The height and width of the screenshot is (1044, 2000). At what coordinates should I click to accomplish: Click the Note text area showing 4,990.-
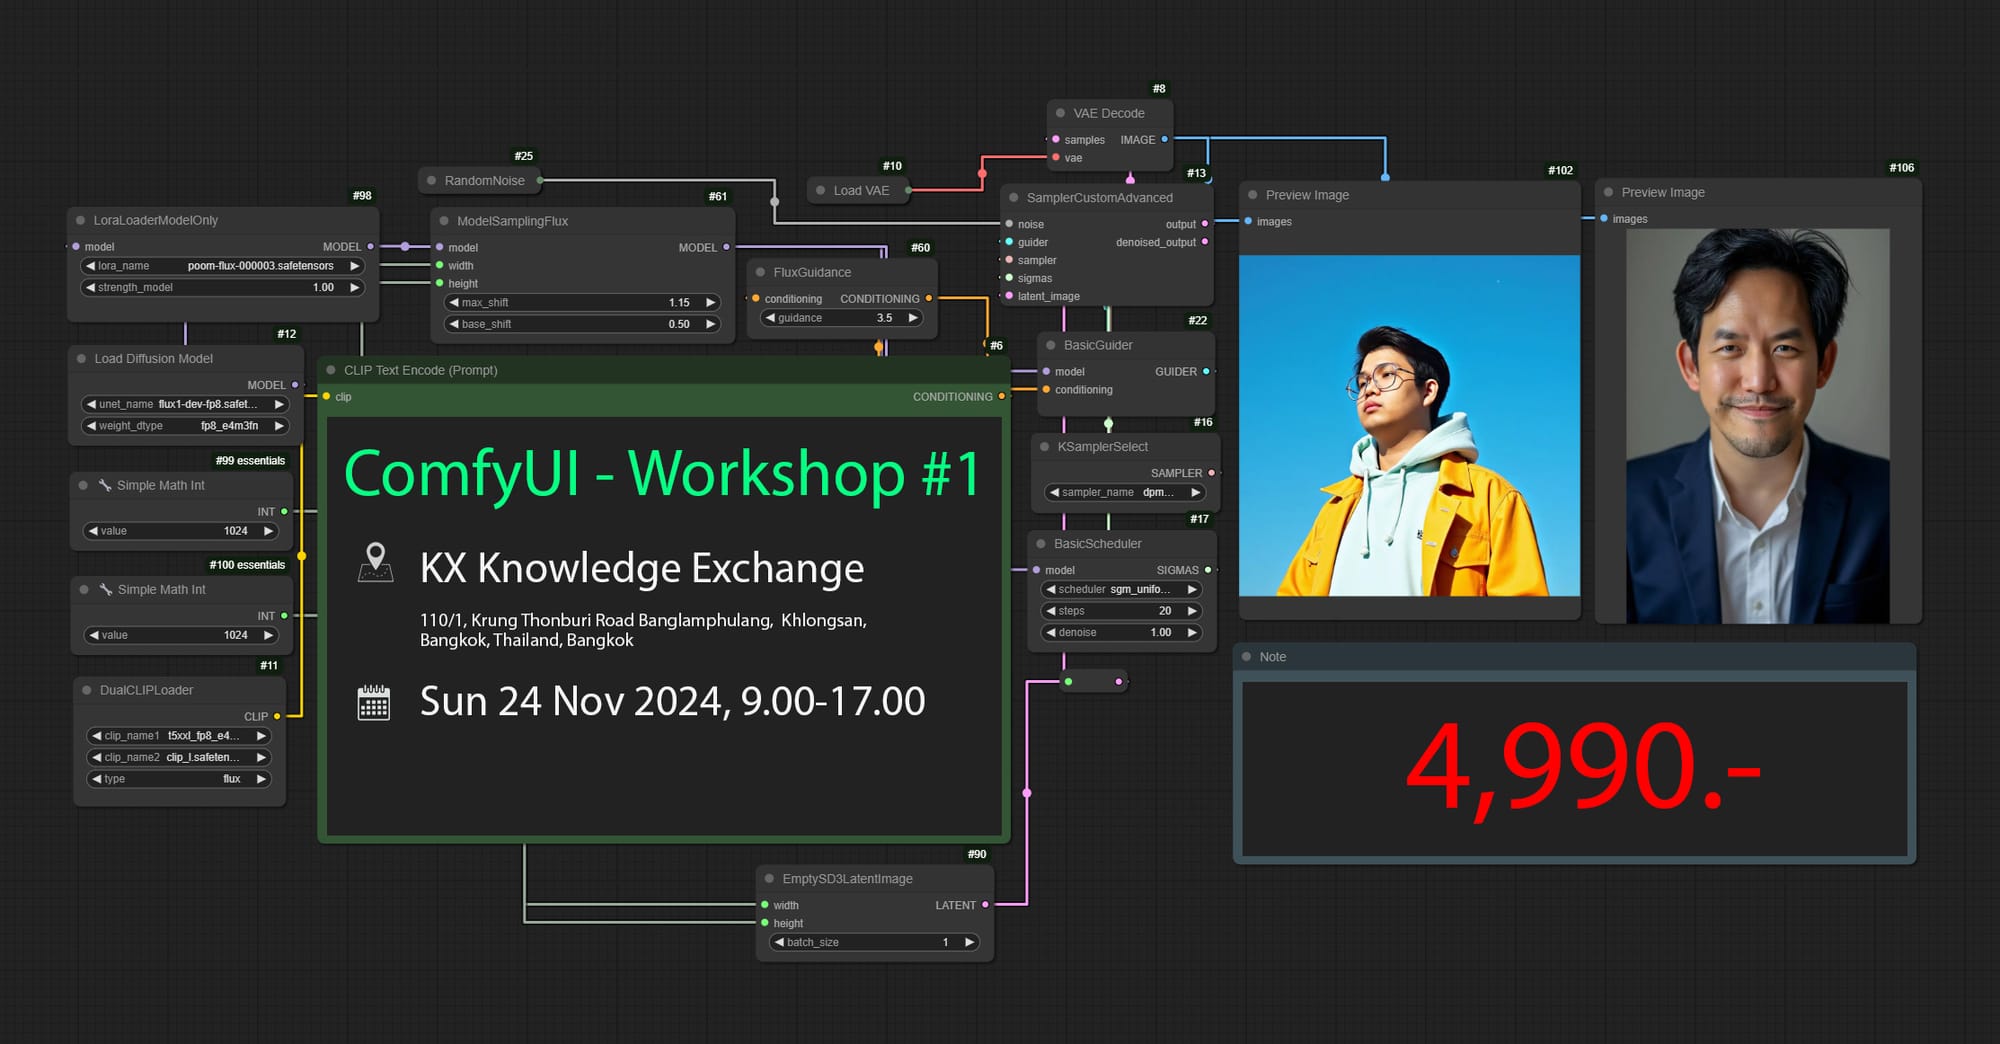(1575, 769)
